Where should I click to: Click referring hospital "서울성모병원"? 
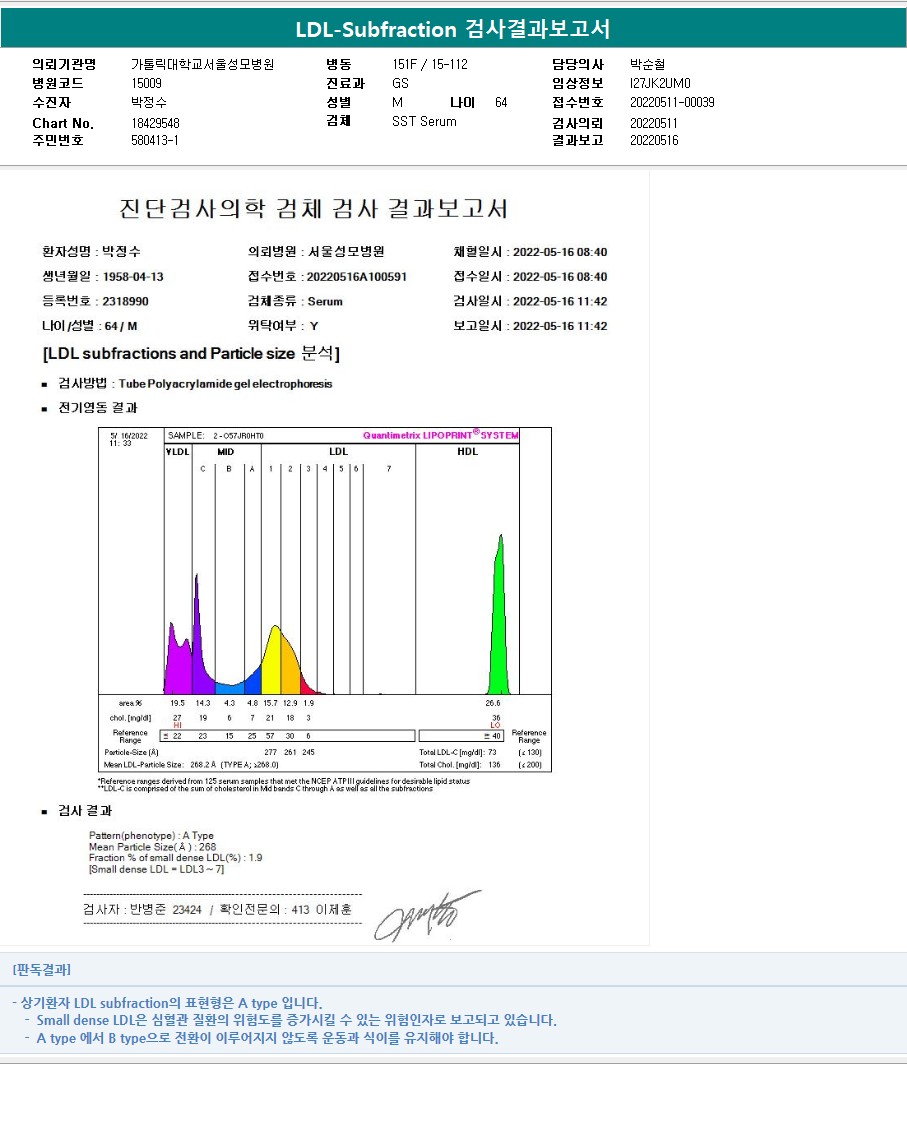point(346,252)
